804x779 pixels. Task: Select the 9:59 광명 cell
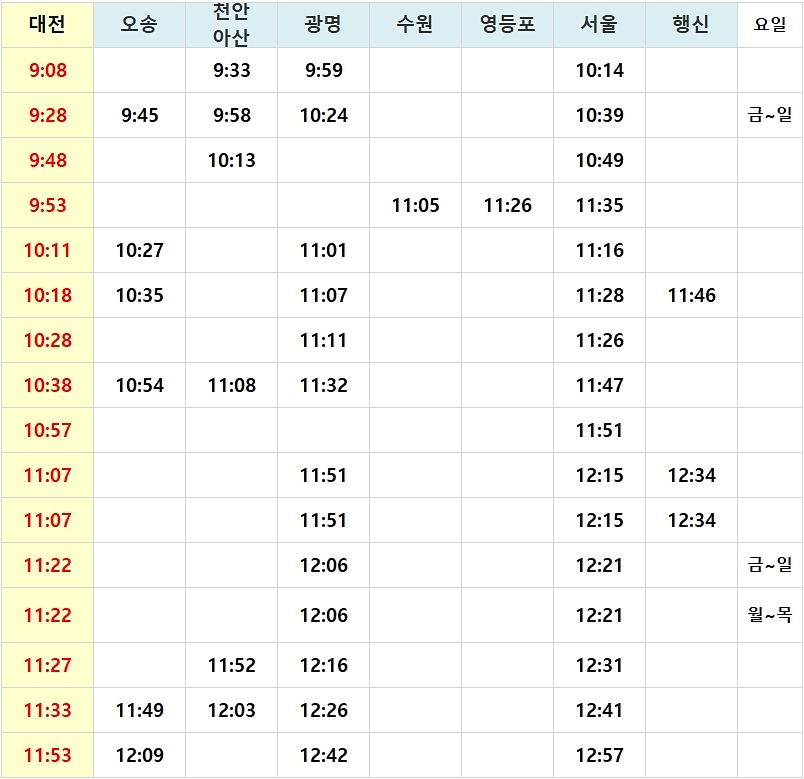(x=323, y=70)
